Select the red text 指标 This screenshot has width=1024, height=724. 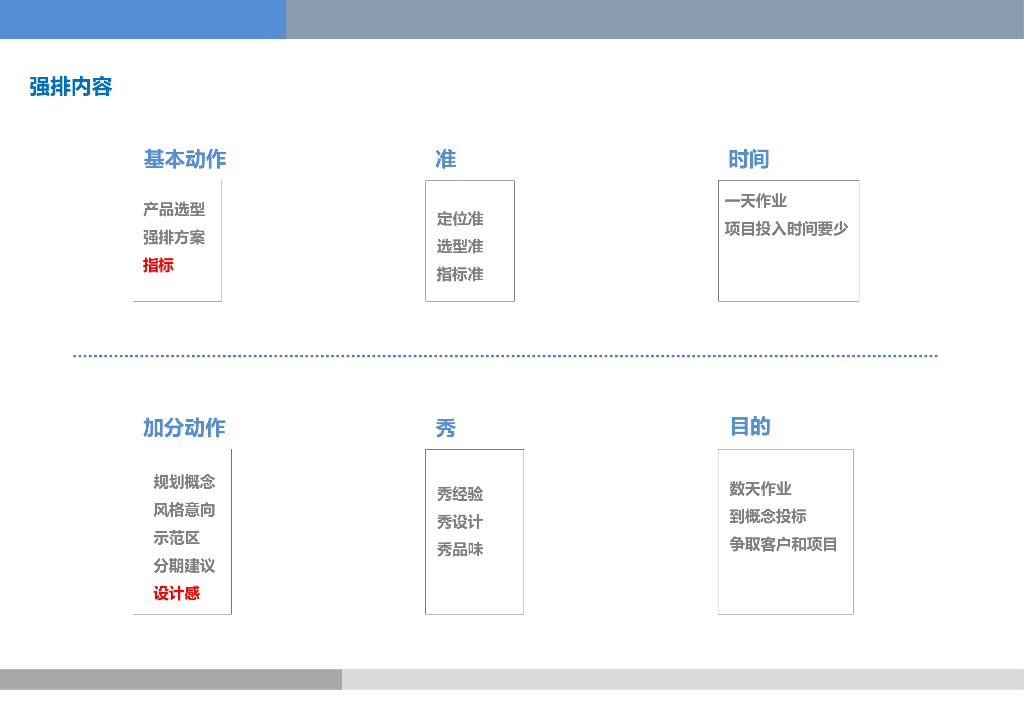158,265
